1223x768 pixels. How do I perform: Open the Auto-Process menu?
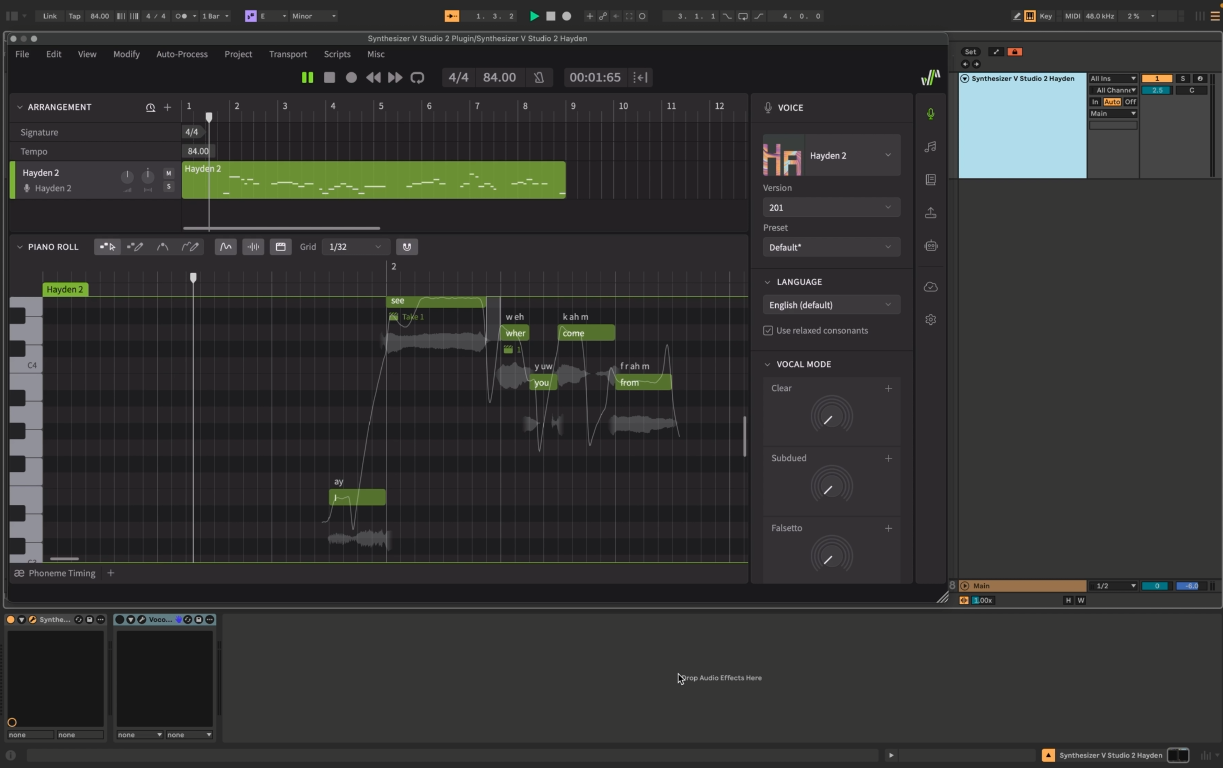[181, 54]
